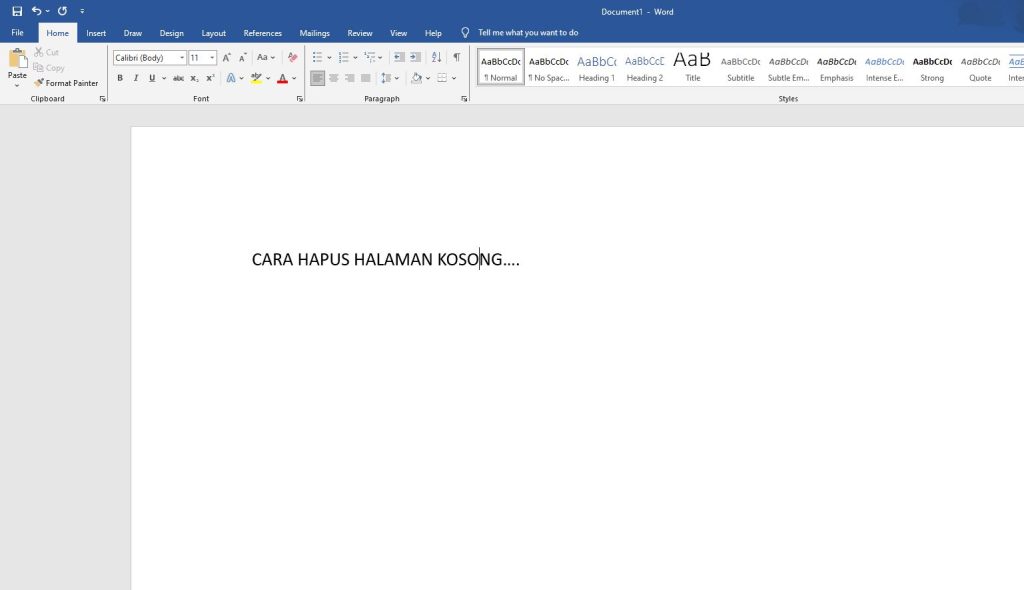The width and height of the screenshot is (1024, 590).
Task: Open the File menu
Action: (x=18, y=33)
